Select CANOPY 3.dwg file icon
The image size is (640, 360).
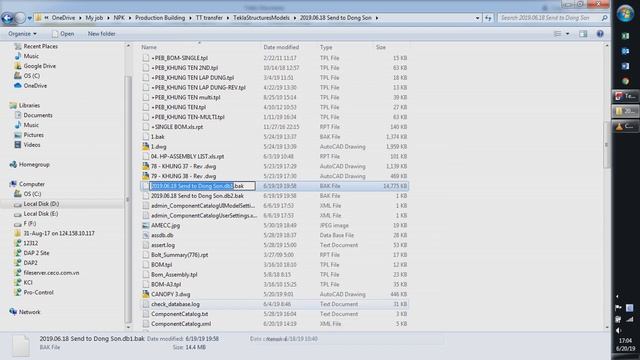(x=146, y=294)
